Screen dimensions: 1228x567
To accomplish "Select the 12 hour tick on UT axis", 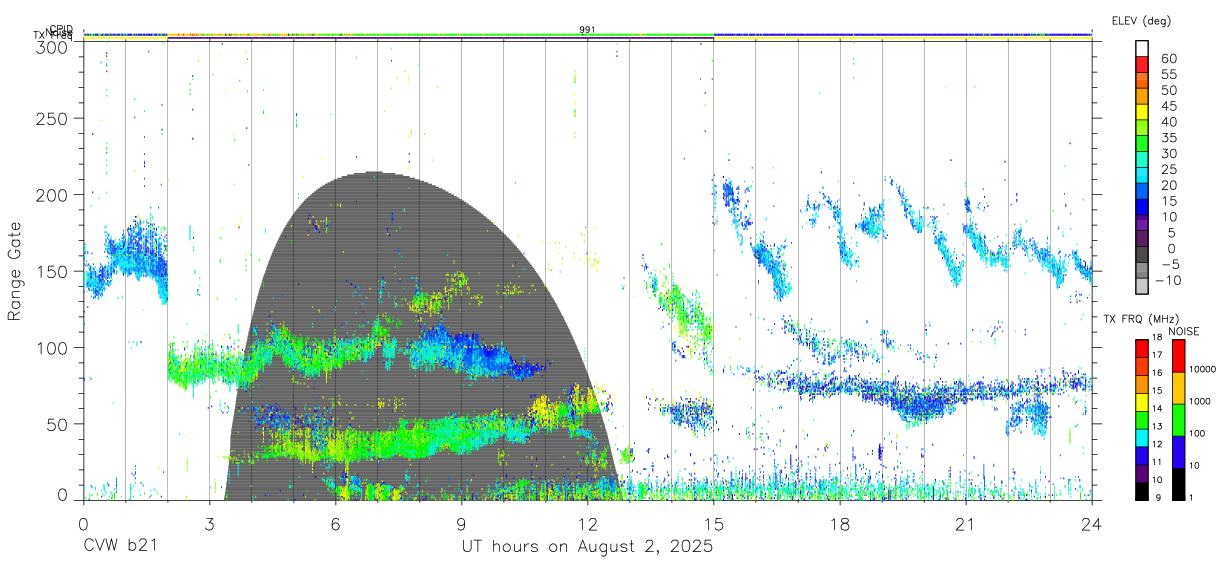I will point(588,523).
